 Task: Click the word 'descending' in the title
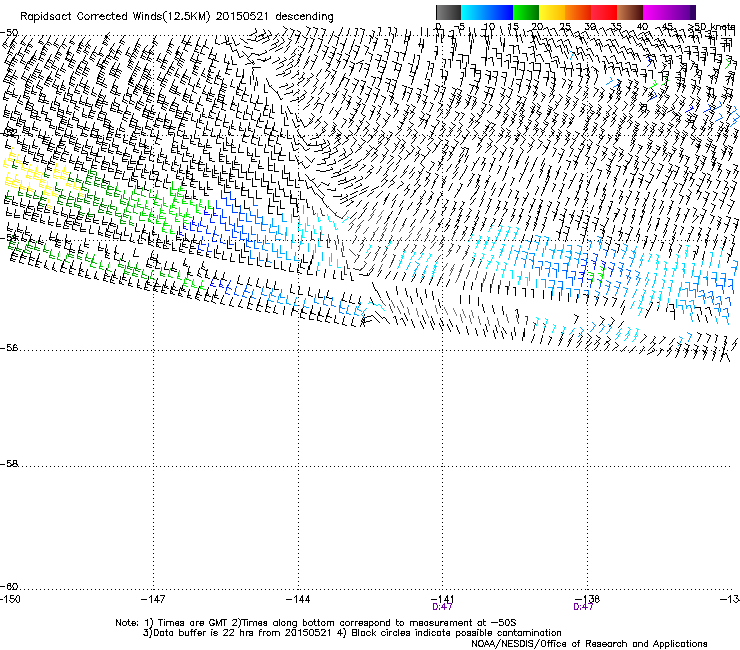[304, 17]
